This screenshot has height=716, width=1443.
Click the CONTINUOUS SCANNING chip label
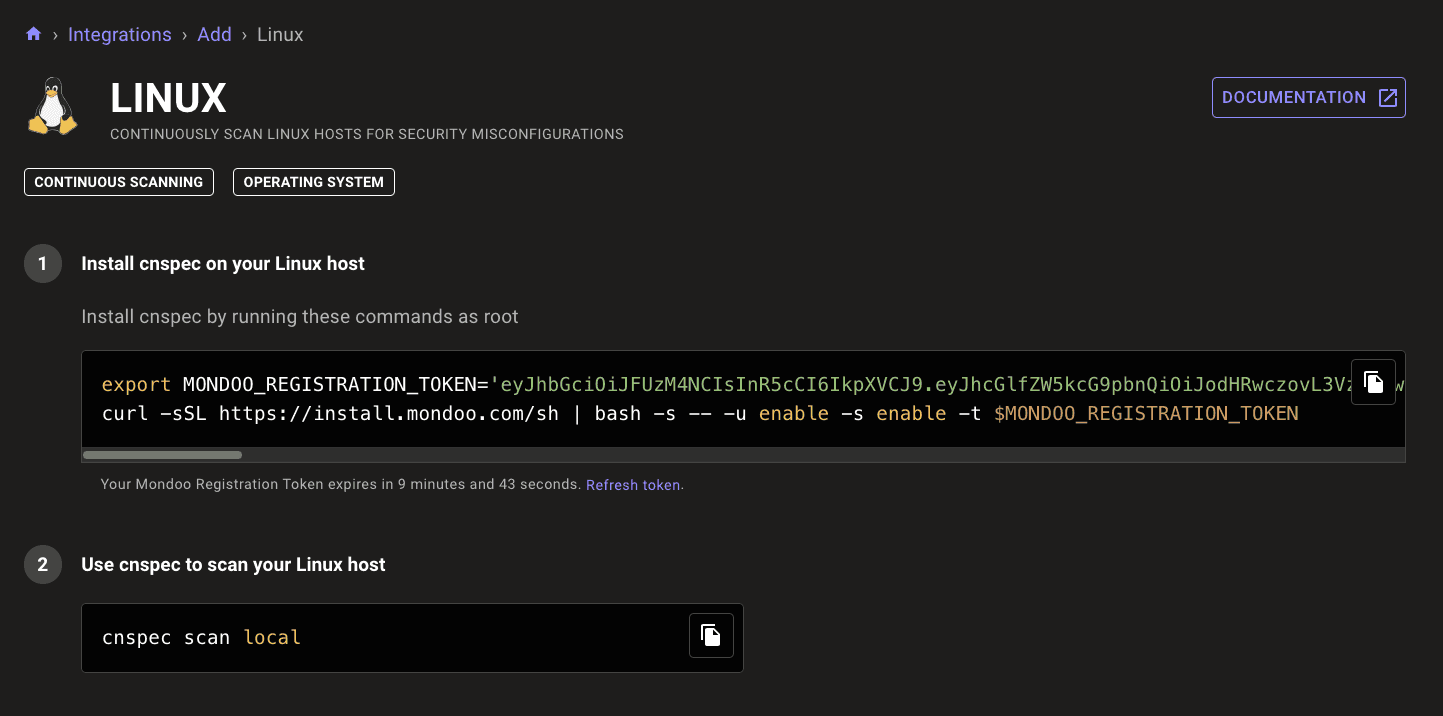pyautogui.click(x=118, y=182)
